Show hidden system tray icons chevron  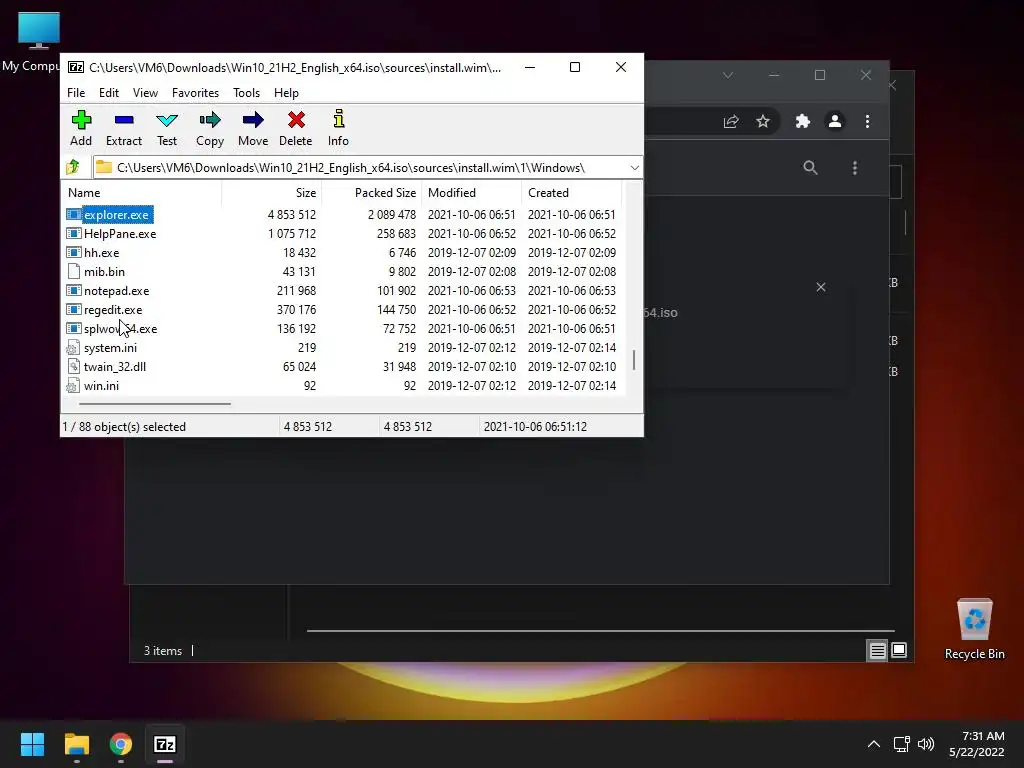pyautogui.click(x=873, y=744)
